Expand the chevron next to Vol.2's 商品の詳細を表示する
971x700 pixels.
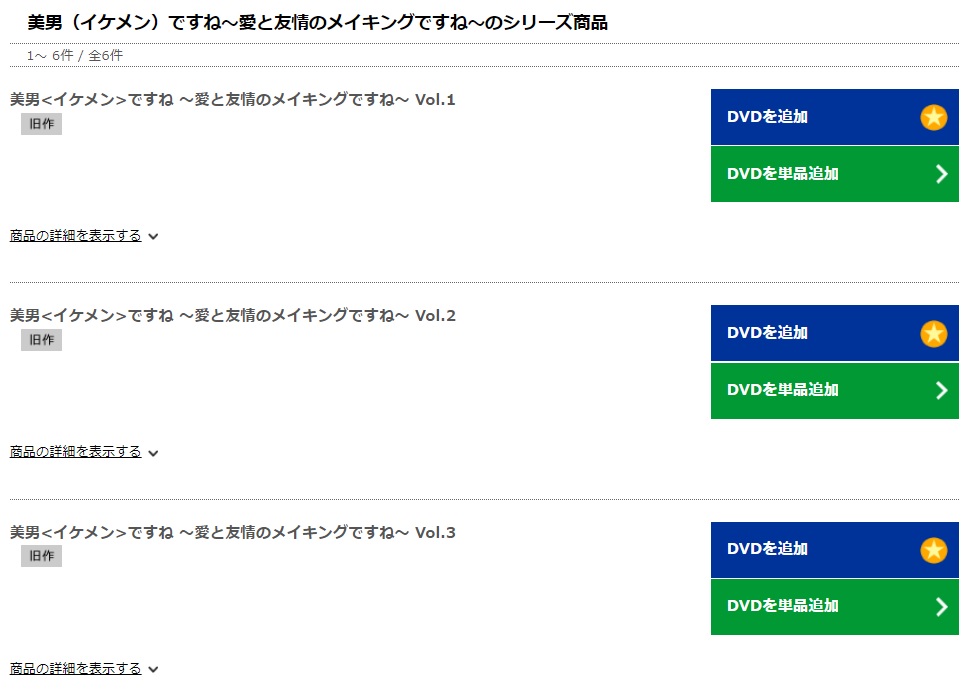pos(153,453)
